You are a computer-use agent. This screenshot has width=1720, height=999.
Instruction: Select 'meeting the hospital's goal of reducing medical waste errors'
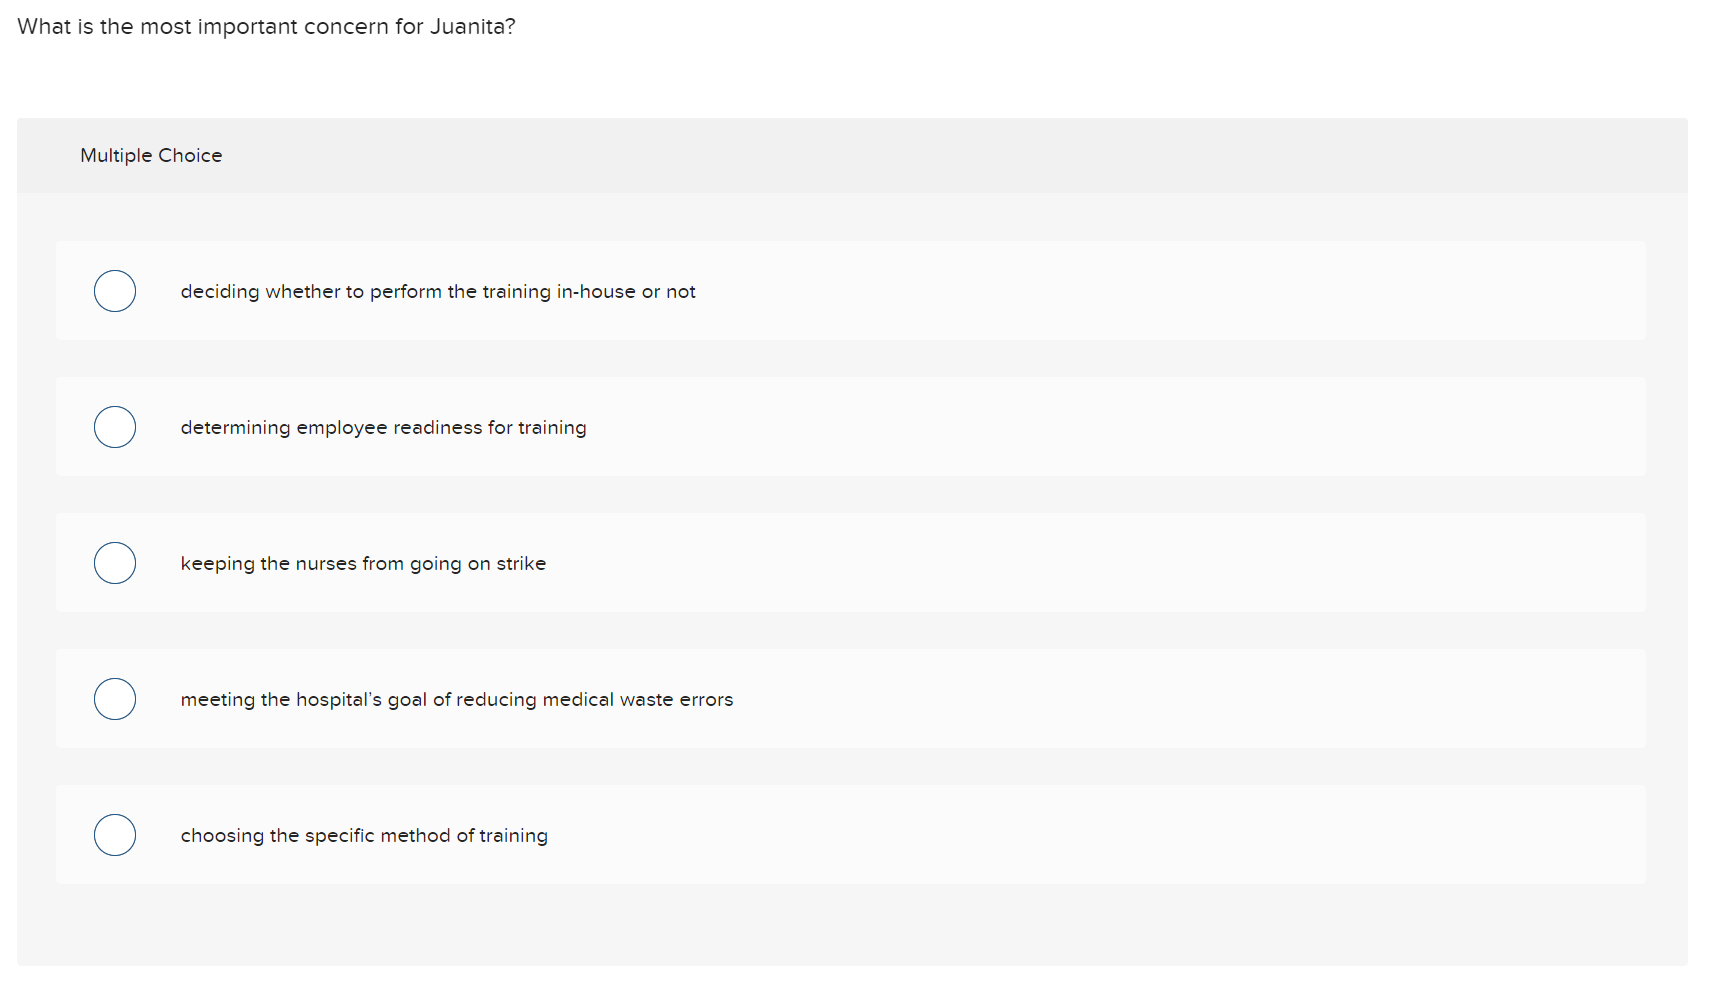click(115, 699)
